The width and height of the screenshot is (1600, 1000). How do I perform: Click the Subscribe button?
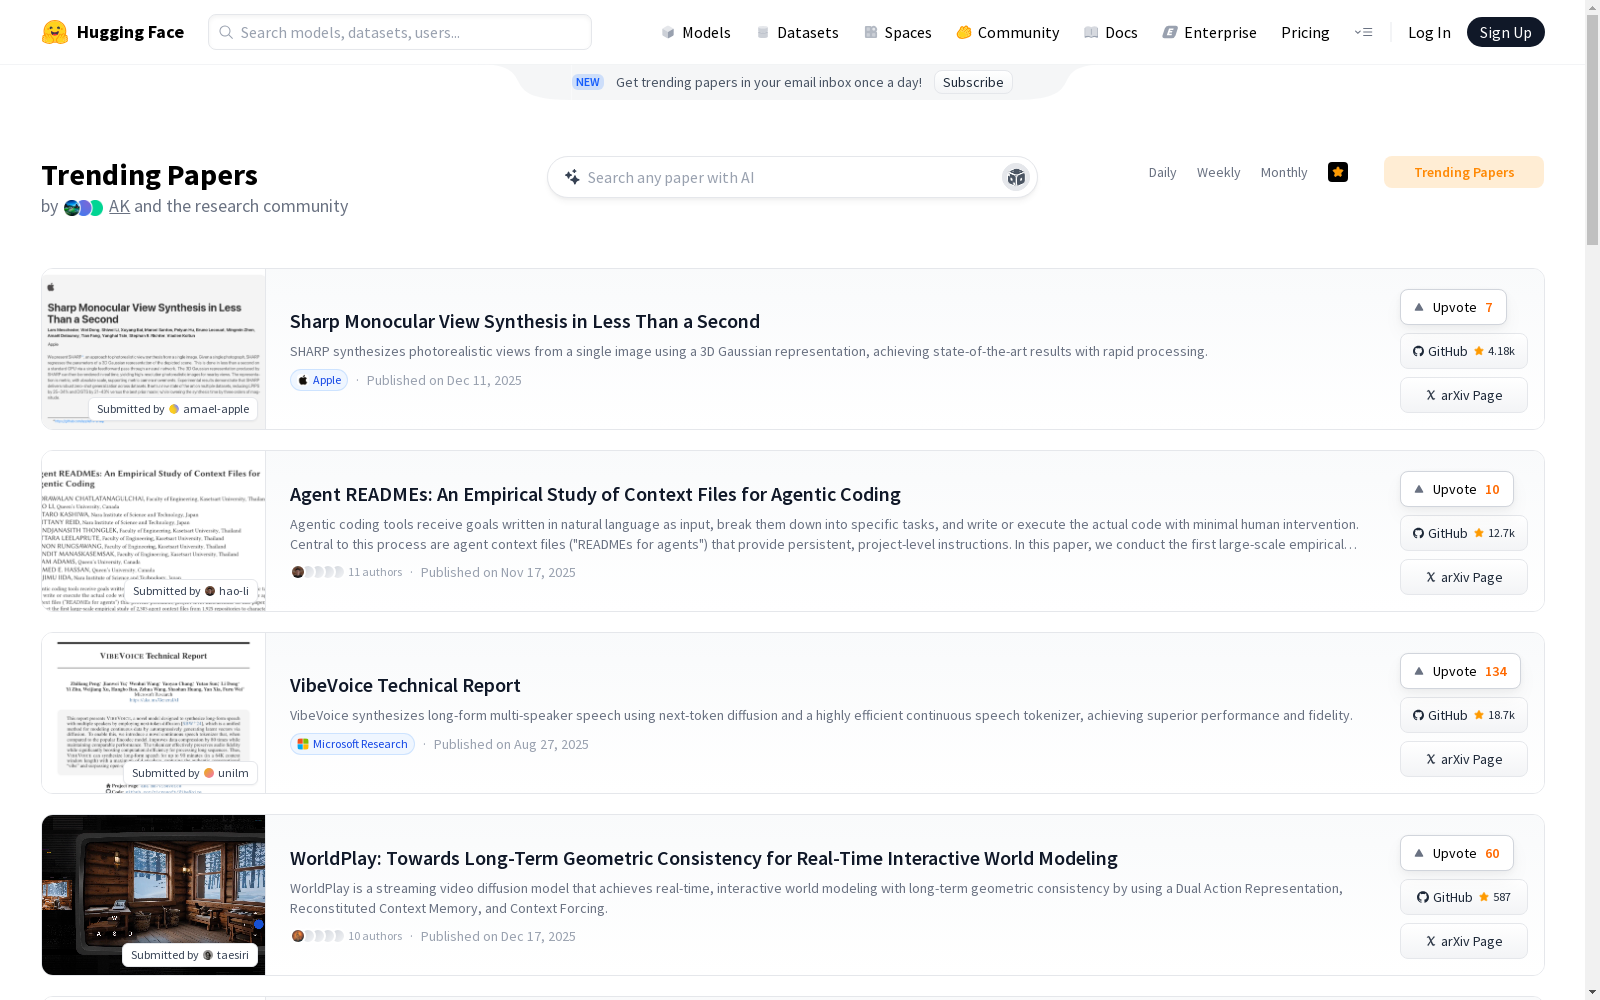(972, 82)
